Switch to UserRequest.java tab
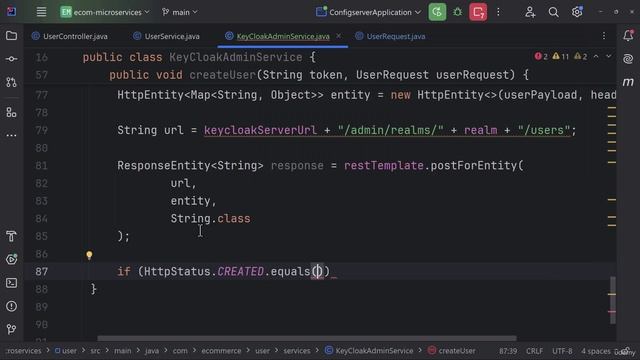The image size is (640, 360). [x=390, y=36]
